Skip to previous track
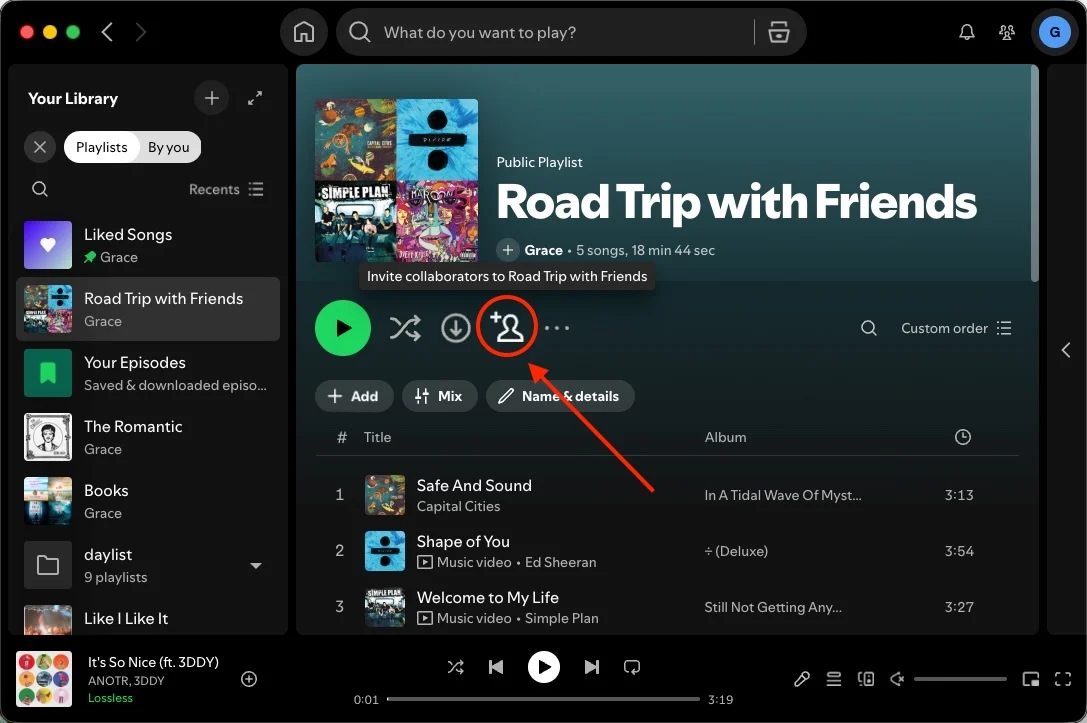 tap(496, 667)
